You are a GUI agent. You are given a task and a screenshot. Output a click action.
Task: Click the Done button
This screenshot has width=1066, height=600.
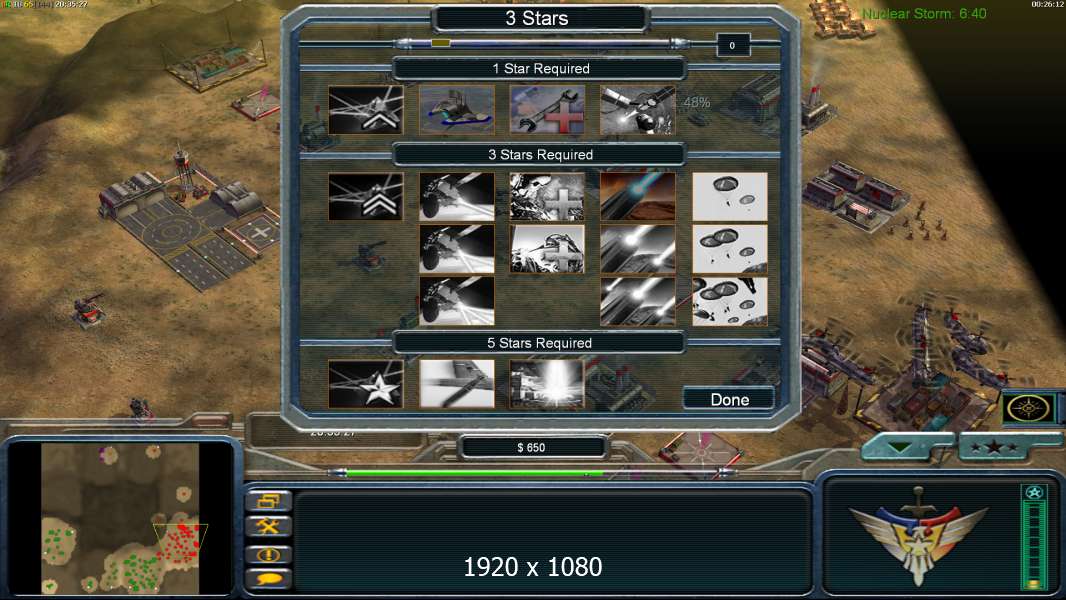pos(729,399)
